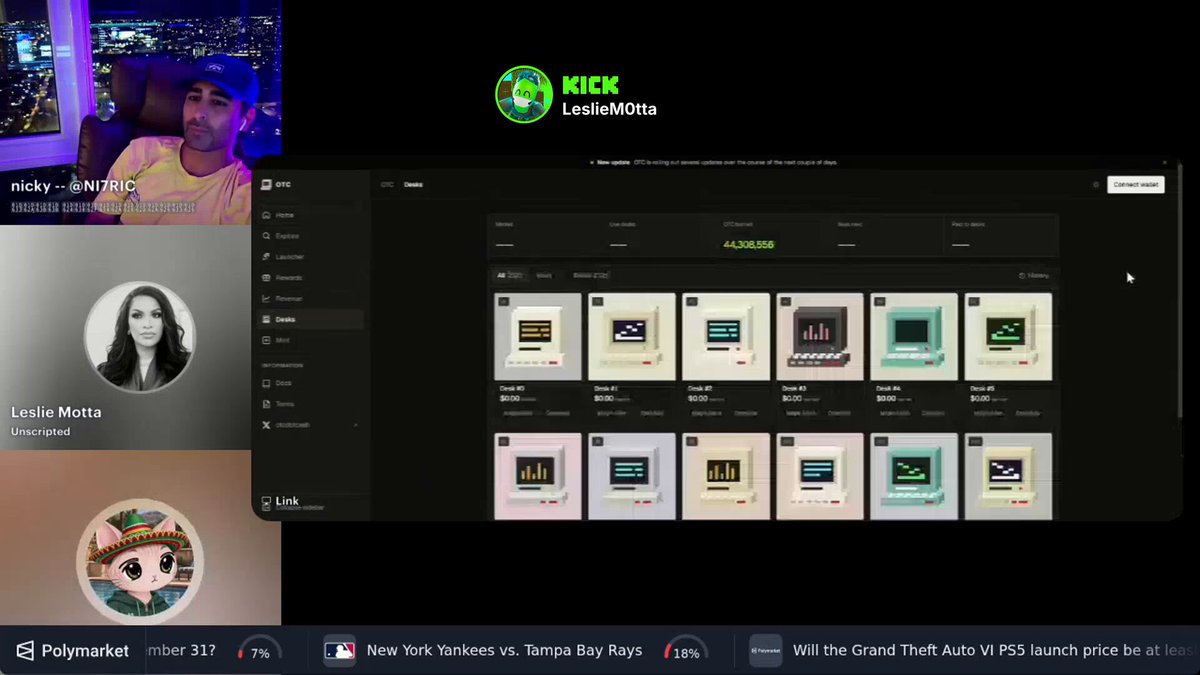Open the History view

pyautogui.click(x=1034, y=275)
